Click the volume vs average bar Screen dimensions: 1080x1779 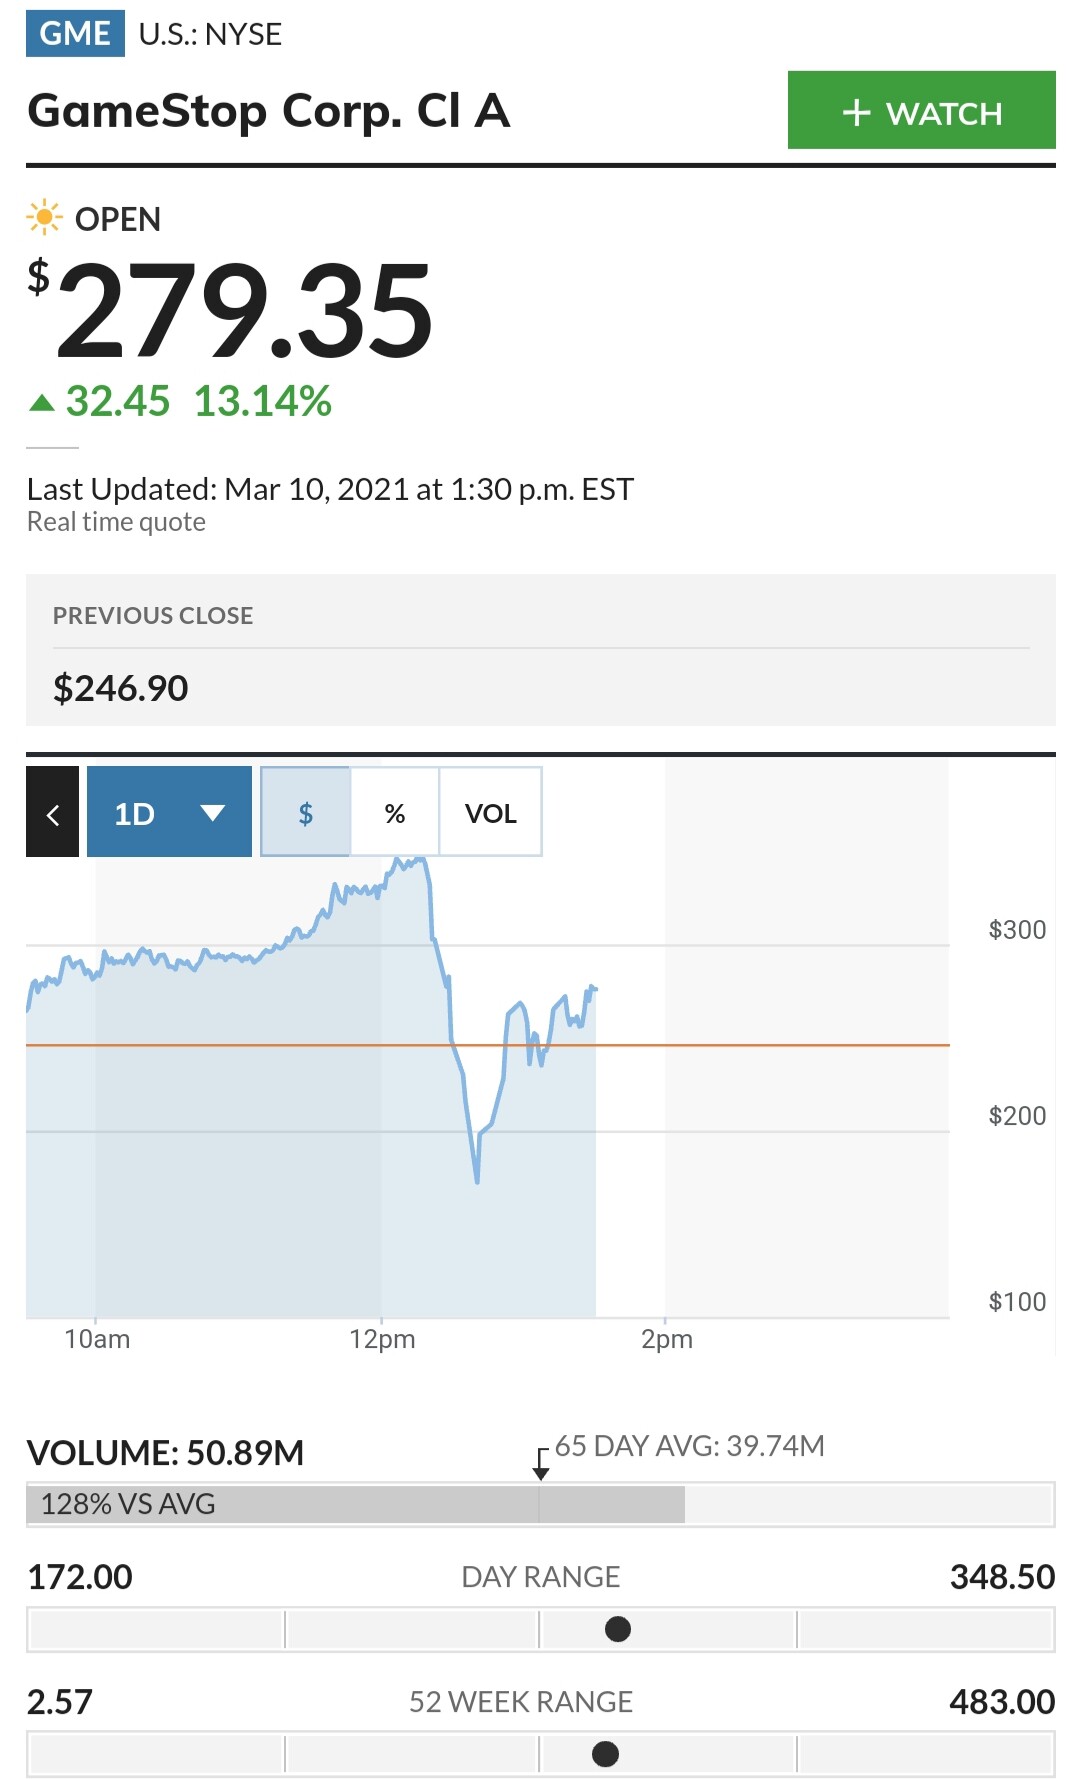tap(355, 1504)
